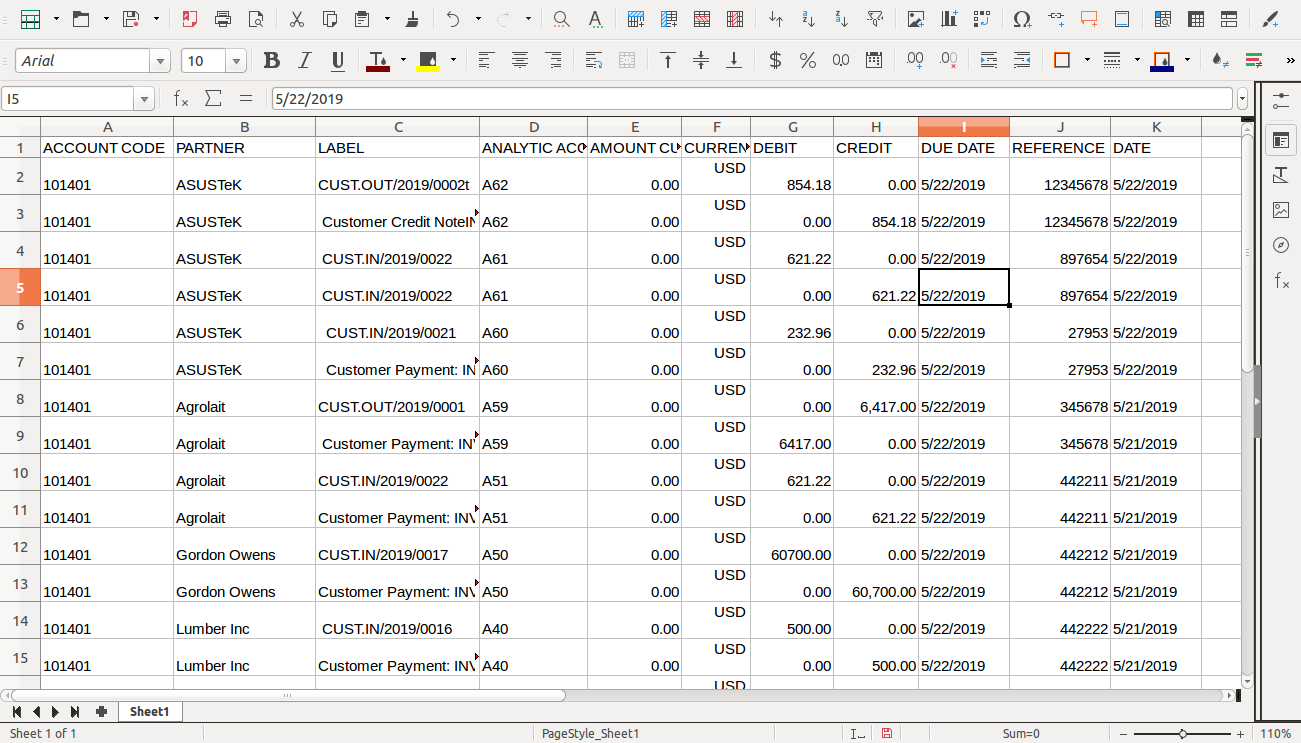
Task: Toggle center horizontally alignment
Action: 520,61
